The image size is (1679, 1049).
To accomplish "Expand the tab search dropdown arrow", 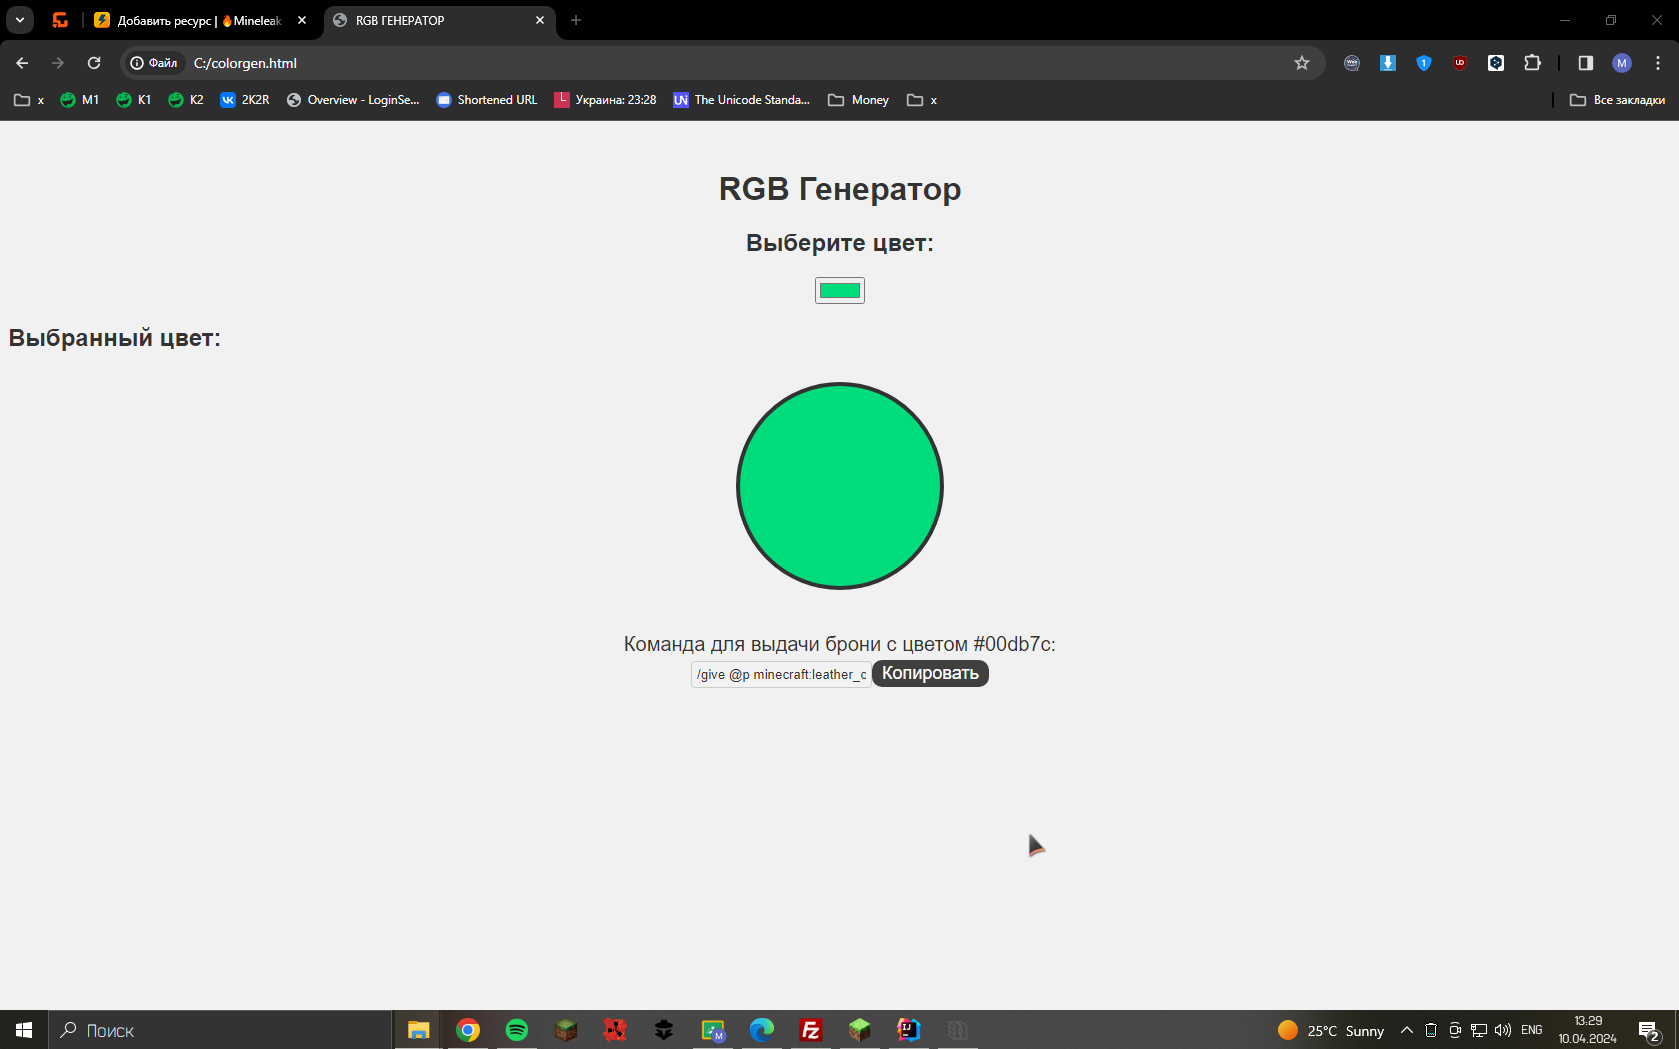I will [x=19, y=20].
